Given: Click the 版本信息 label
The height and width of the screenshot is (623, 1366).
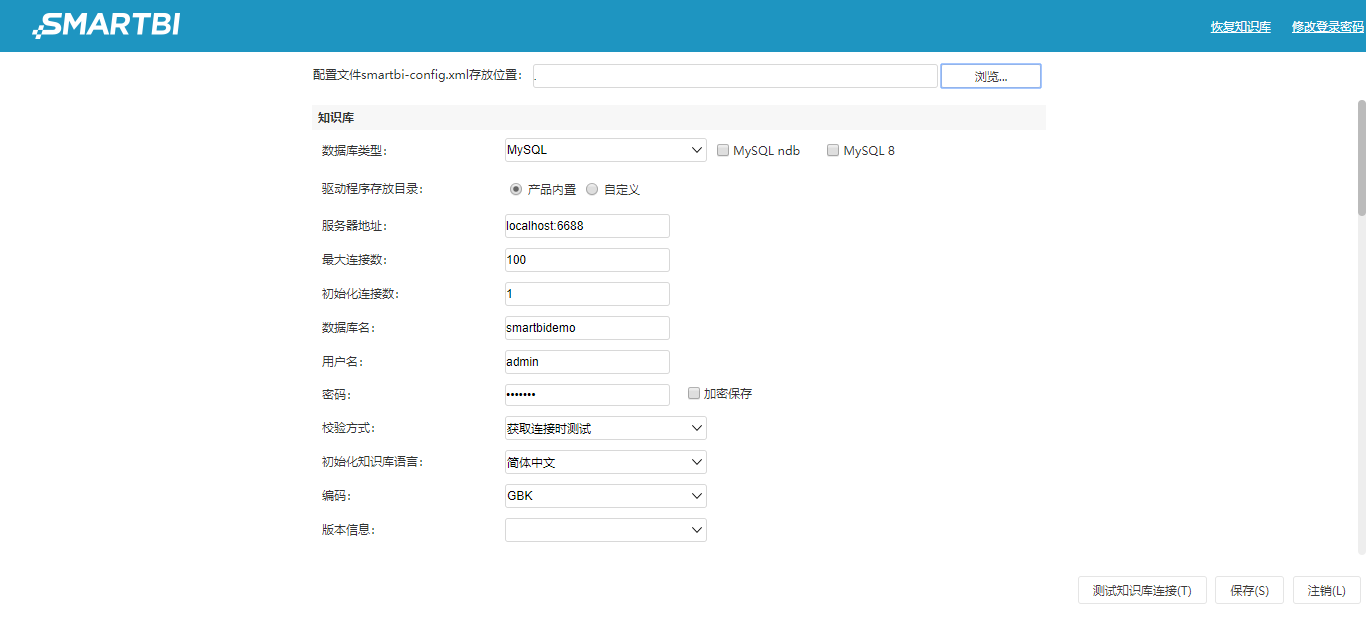Looking at the screenshot, I should (348, 530).
